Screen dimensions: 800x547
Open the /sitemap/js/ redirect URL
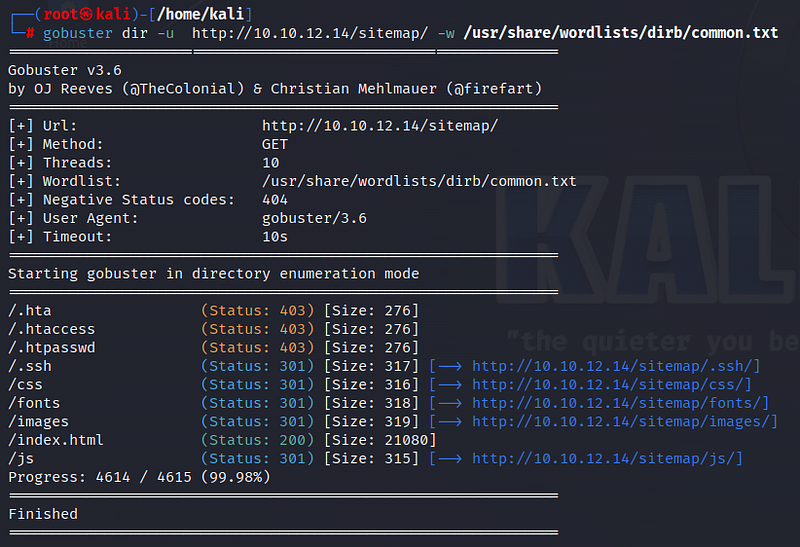point(607,458)
